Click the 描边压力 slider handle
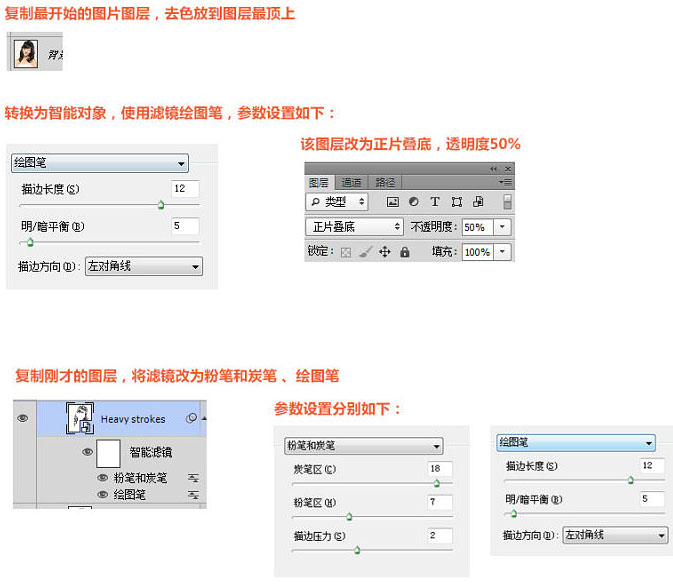Screen dimensions: 673x585 tap(357, 550)
